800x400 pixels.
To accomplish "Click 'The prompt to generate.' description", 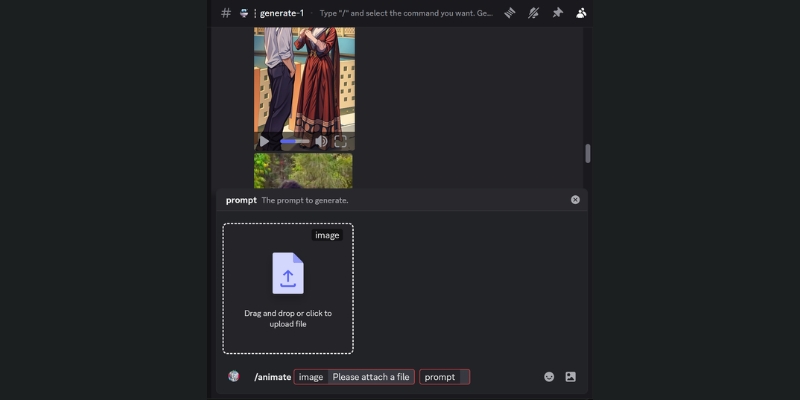I will click(305, 201).
